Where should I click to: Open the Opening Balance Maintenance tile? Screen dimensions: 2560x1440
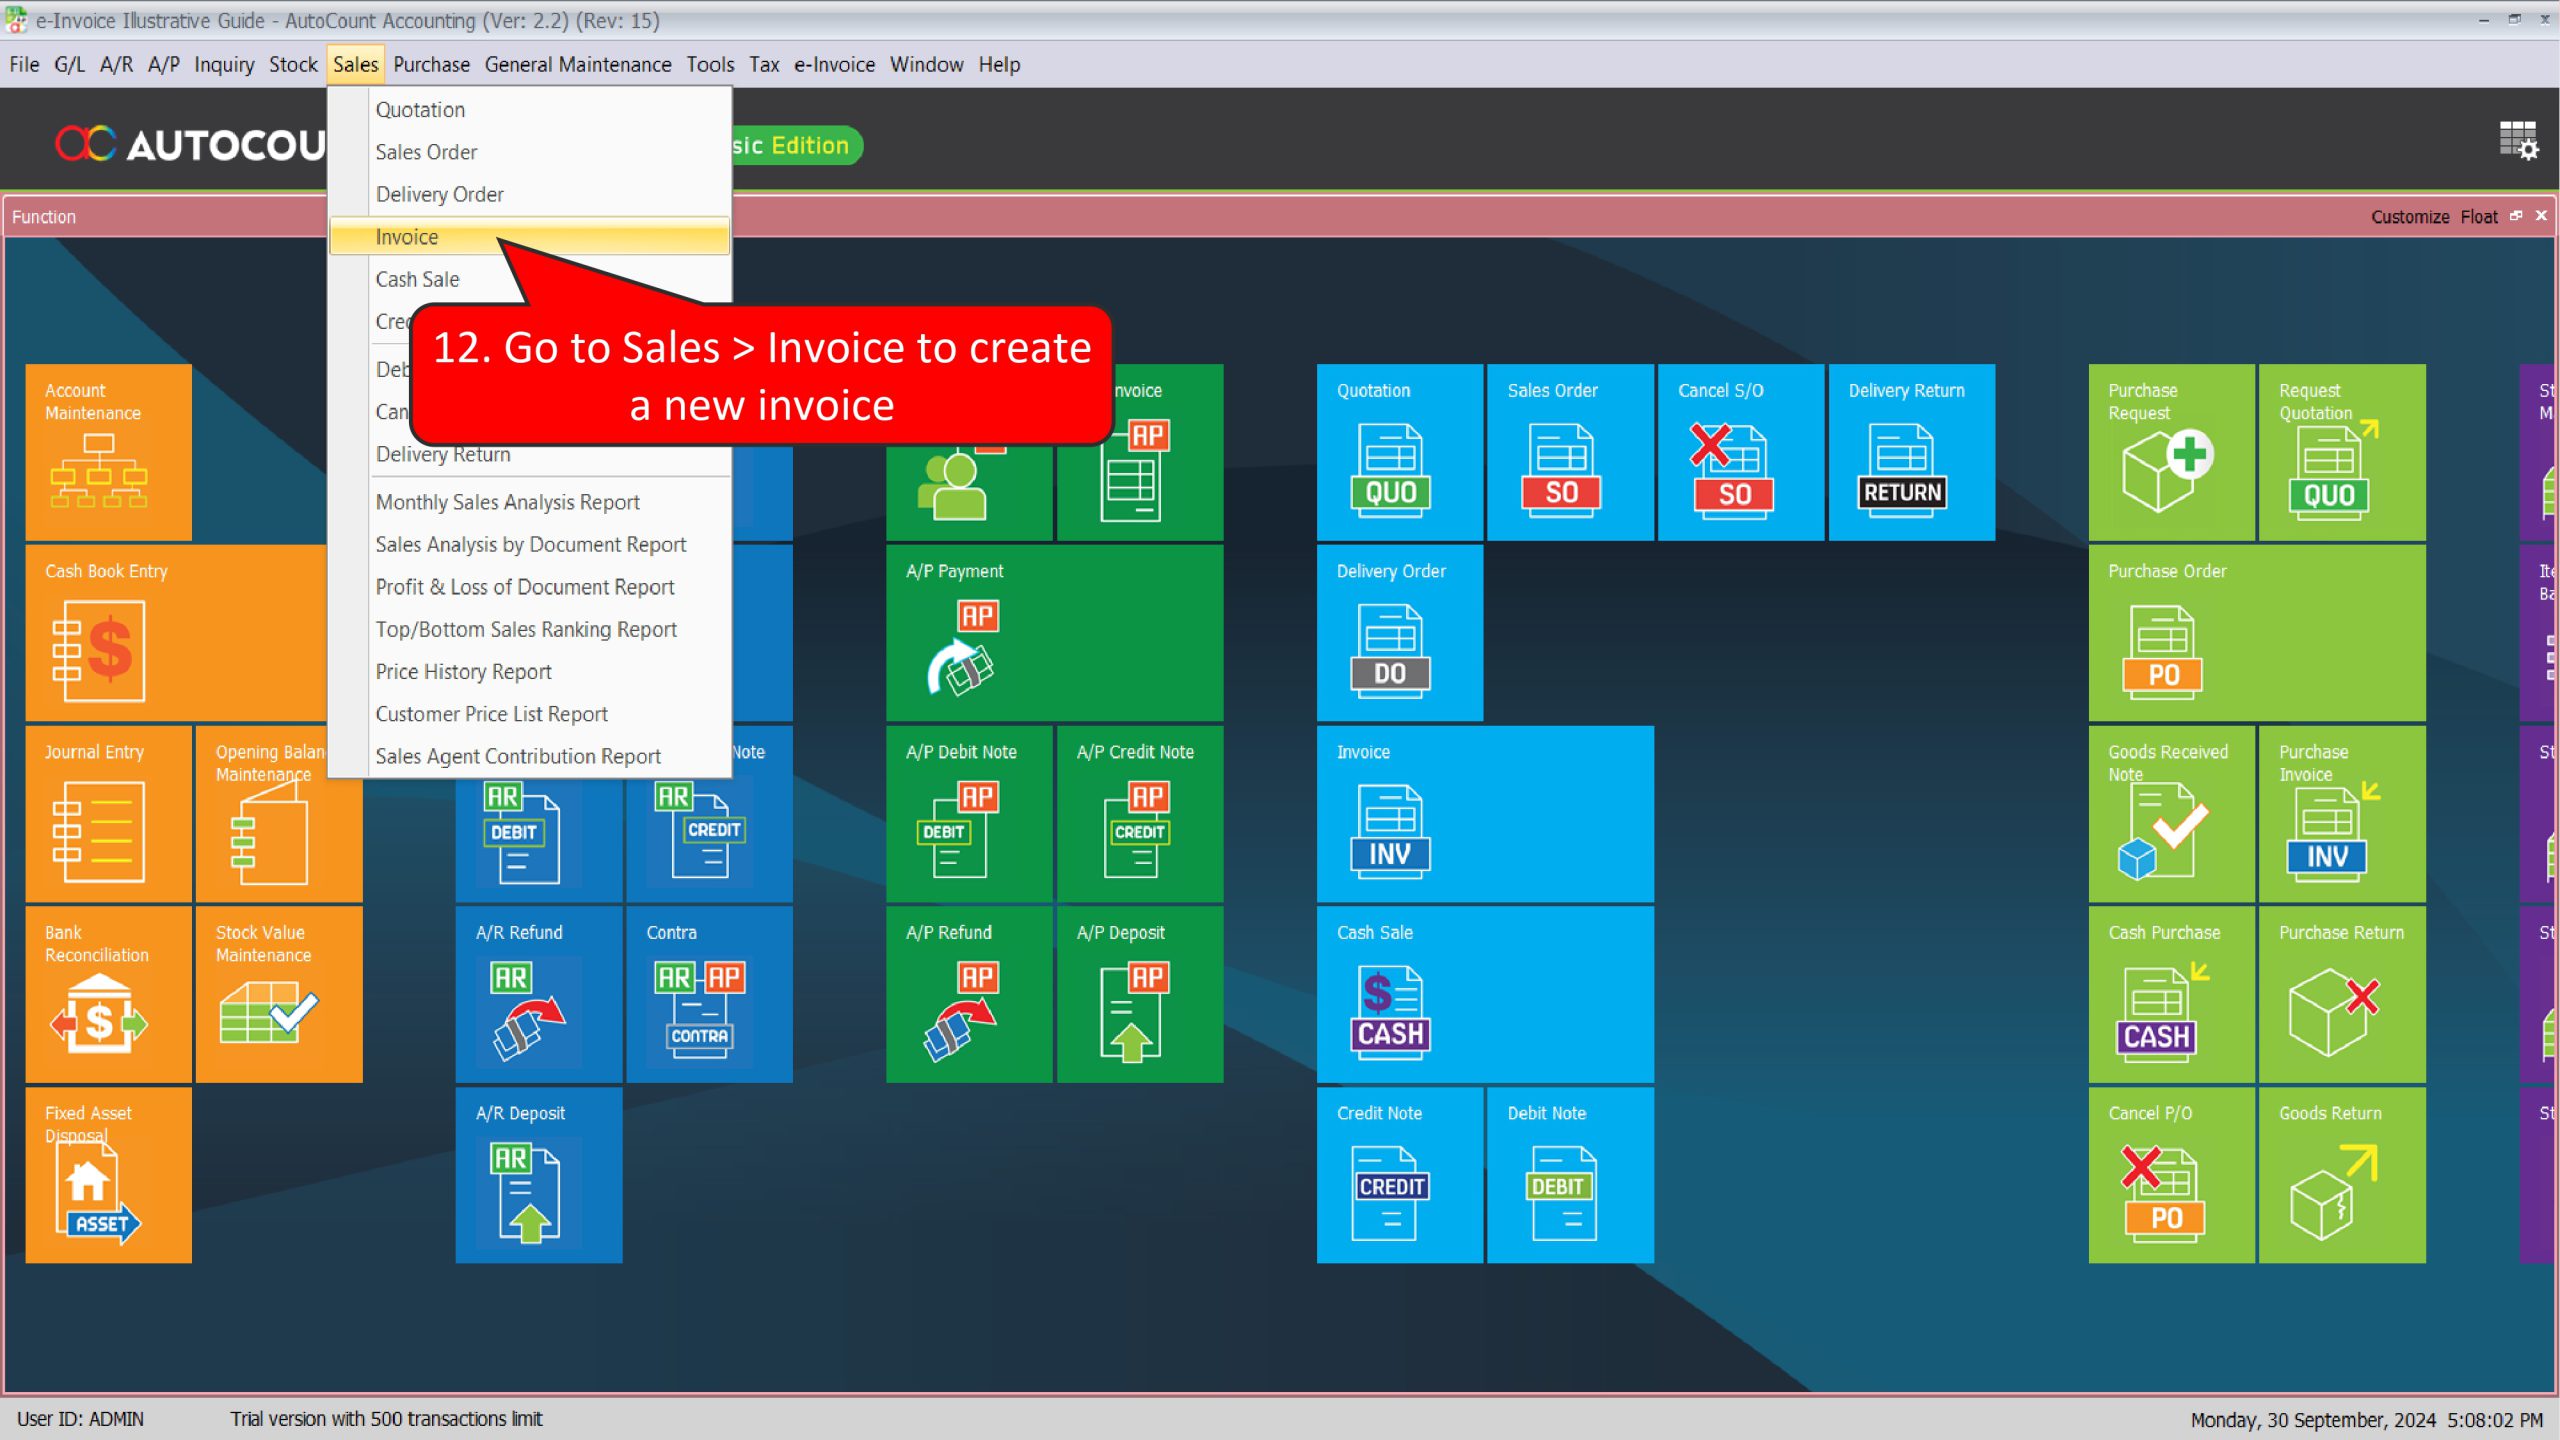pyautogui.click(x=279, y=832)
